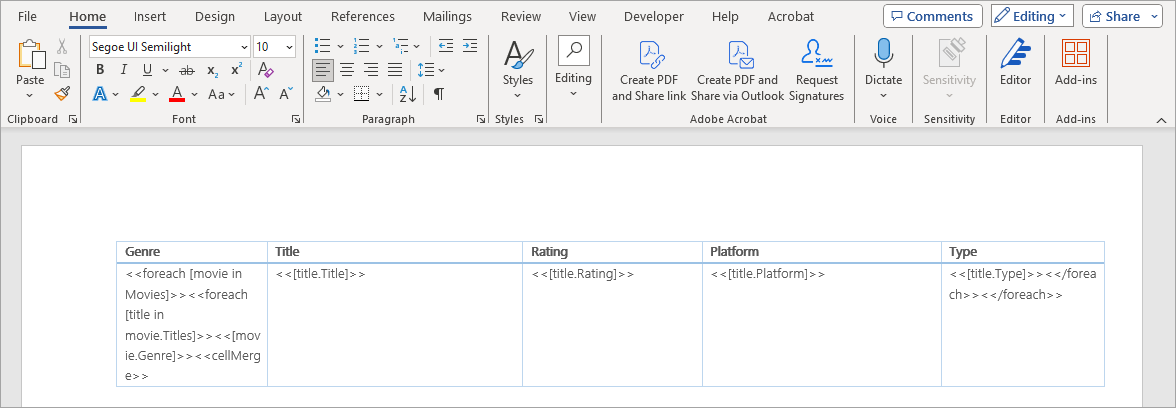Open the Acrobat tab
Image resolution: width=1176 pixels, height=408 pixels.
coord(790,16)
